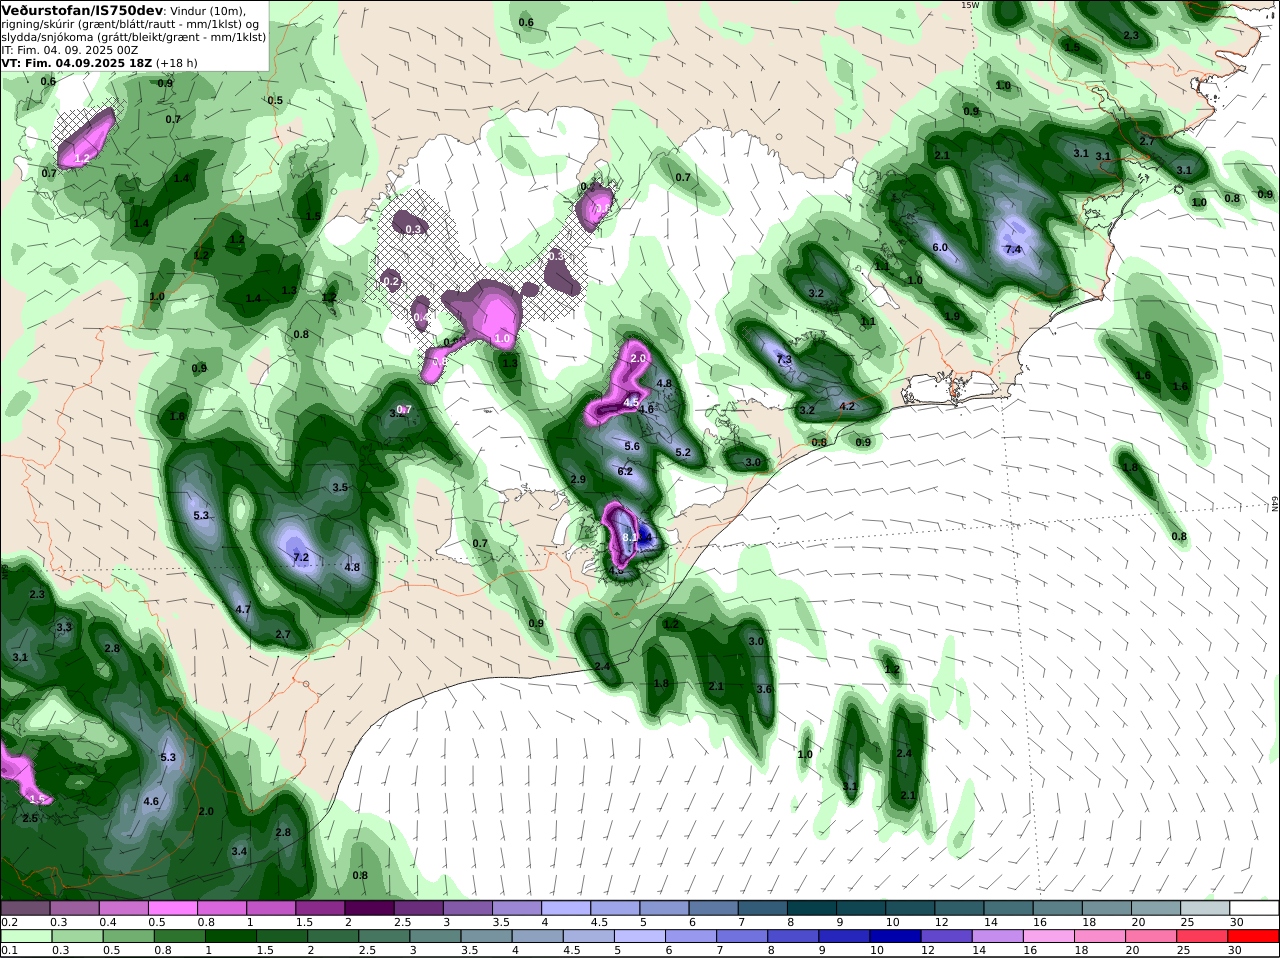
Task: Click the 2.9 precipitation value on the map
Action: tap(578, 479)
